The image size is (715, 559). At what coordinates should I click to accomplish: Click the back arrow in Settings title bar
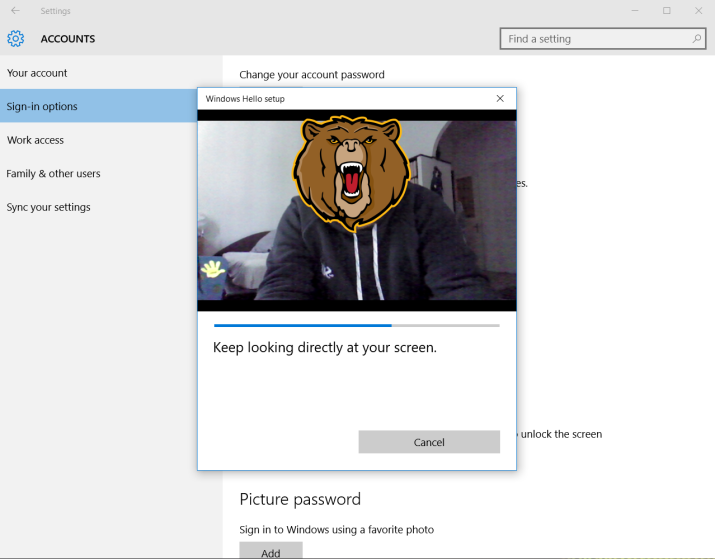15,11
